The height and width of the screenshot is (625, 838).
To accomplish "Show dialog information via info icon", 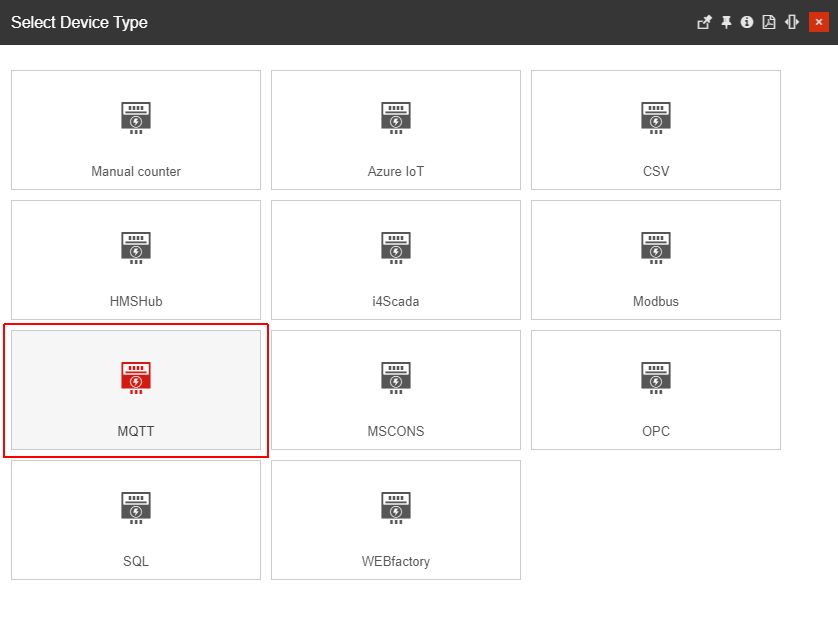I will tap(746, 21).
